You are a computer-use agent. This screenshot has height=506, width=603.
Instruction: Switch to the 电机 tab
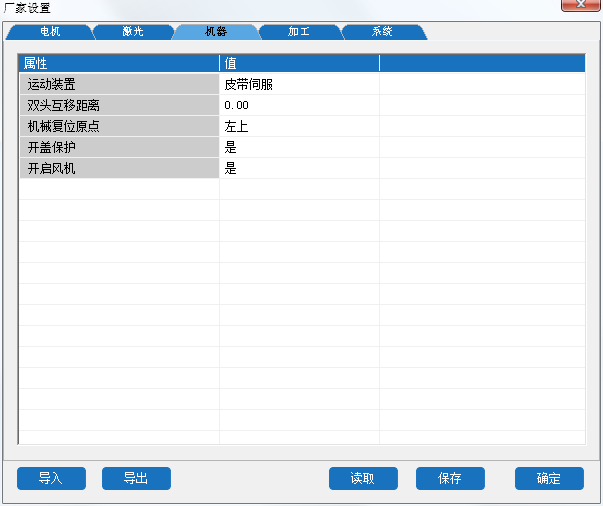click(50, 32)
